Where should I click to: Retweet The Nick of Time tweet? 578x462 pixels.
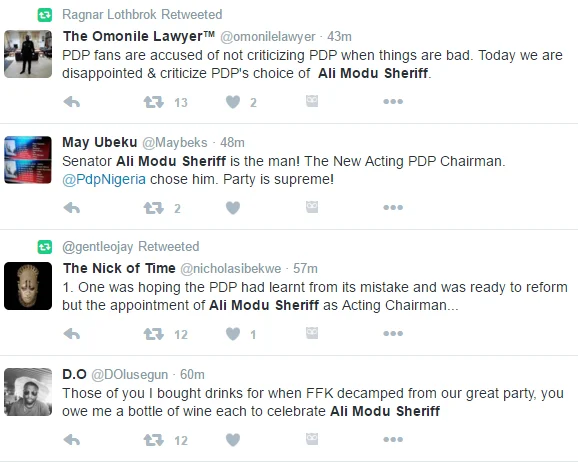click(153, 334)
